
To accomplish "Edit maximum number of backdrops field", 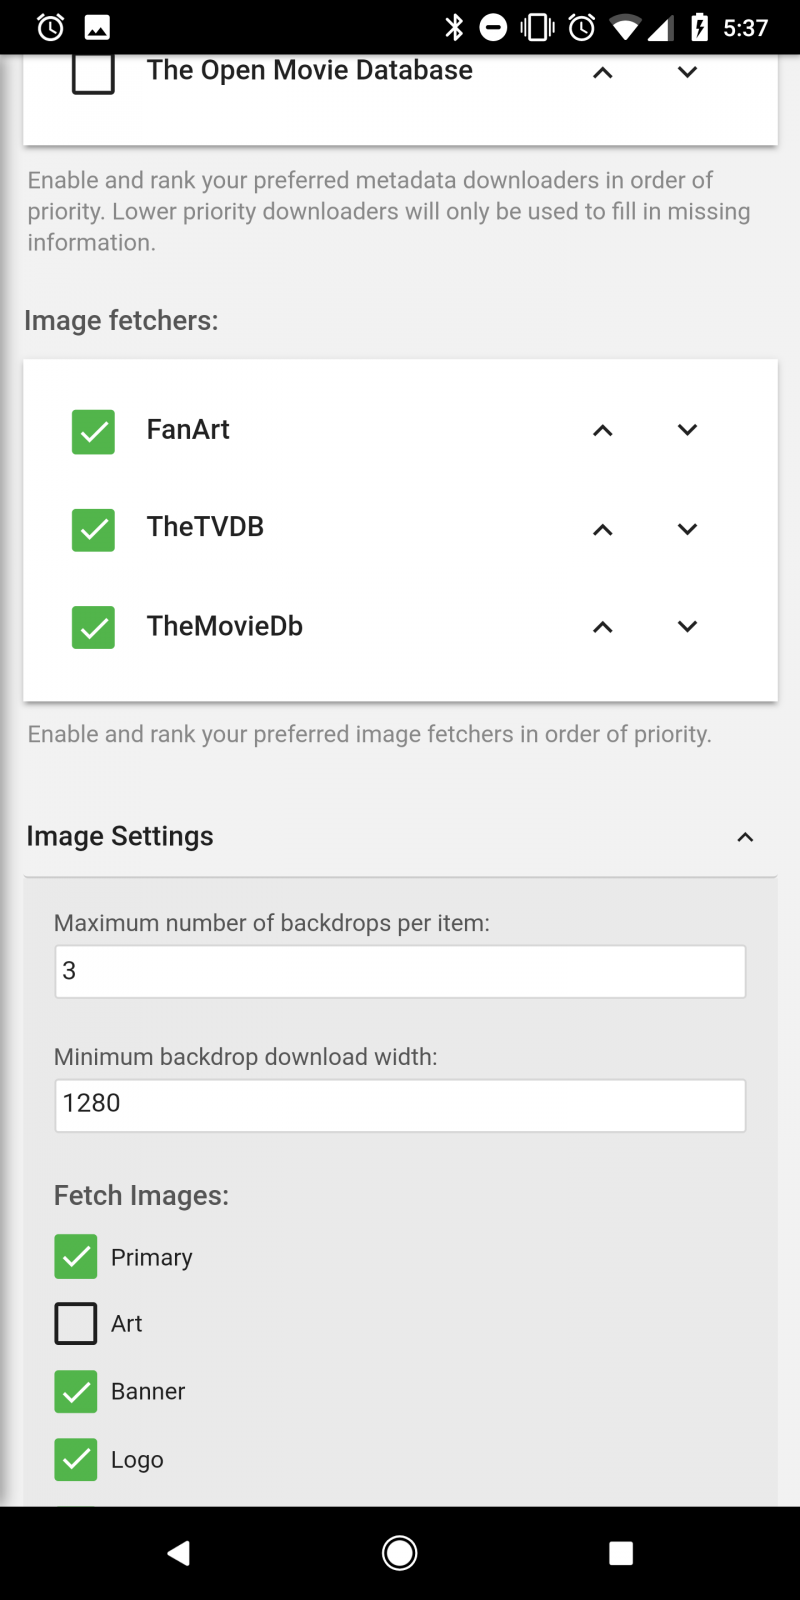I will [400, 971].
